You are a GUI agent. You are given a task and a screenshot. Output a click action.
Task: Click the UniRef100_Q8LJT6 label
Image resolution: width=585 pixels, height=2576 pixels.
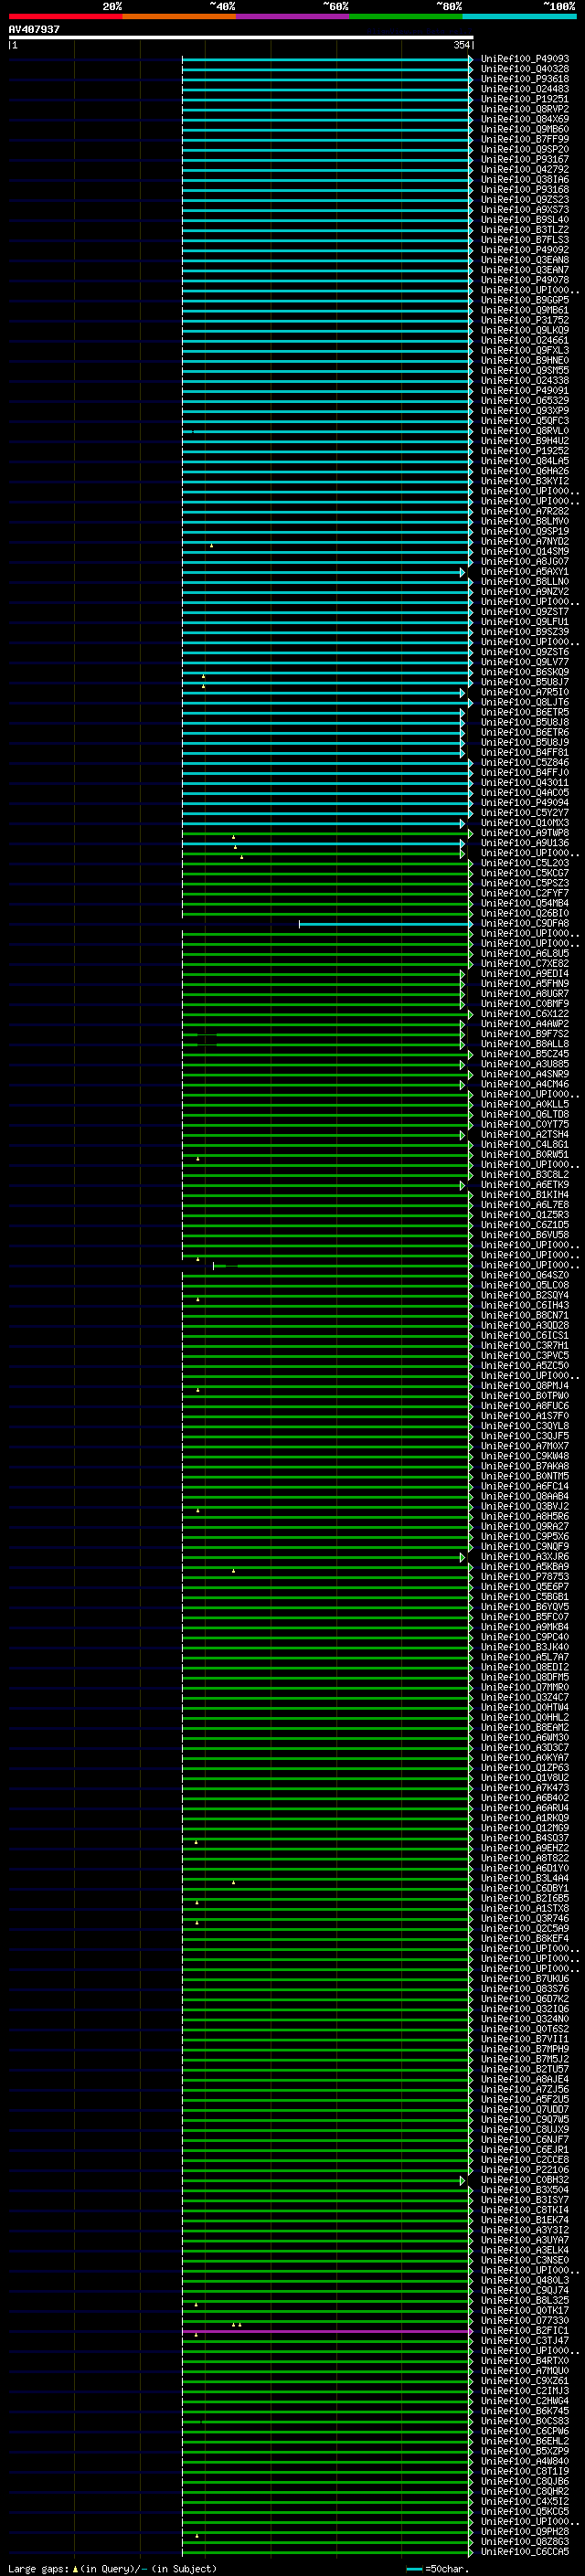click(525, 702)
